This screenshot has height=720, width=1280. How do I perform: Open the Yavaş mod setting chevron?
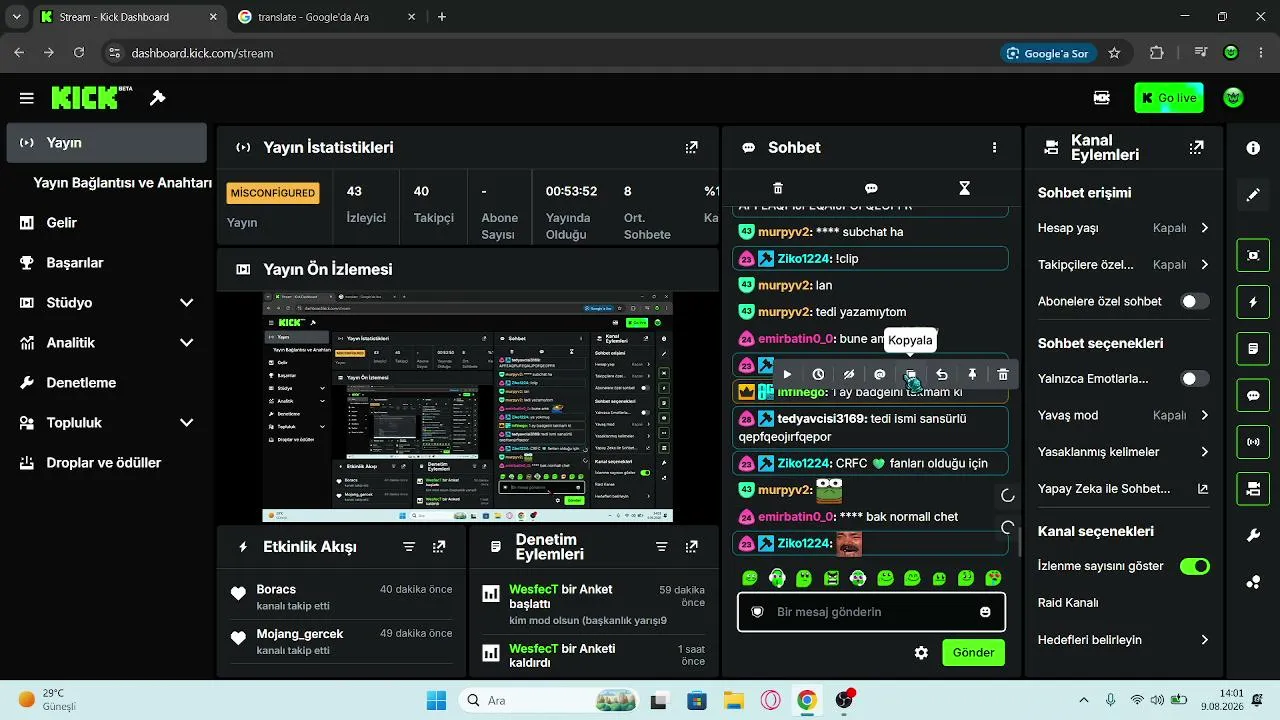(x=1205, y=415)
